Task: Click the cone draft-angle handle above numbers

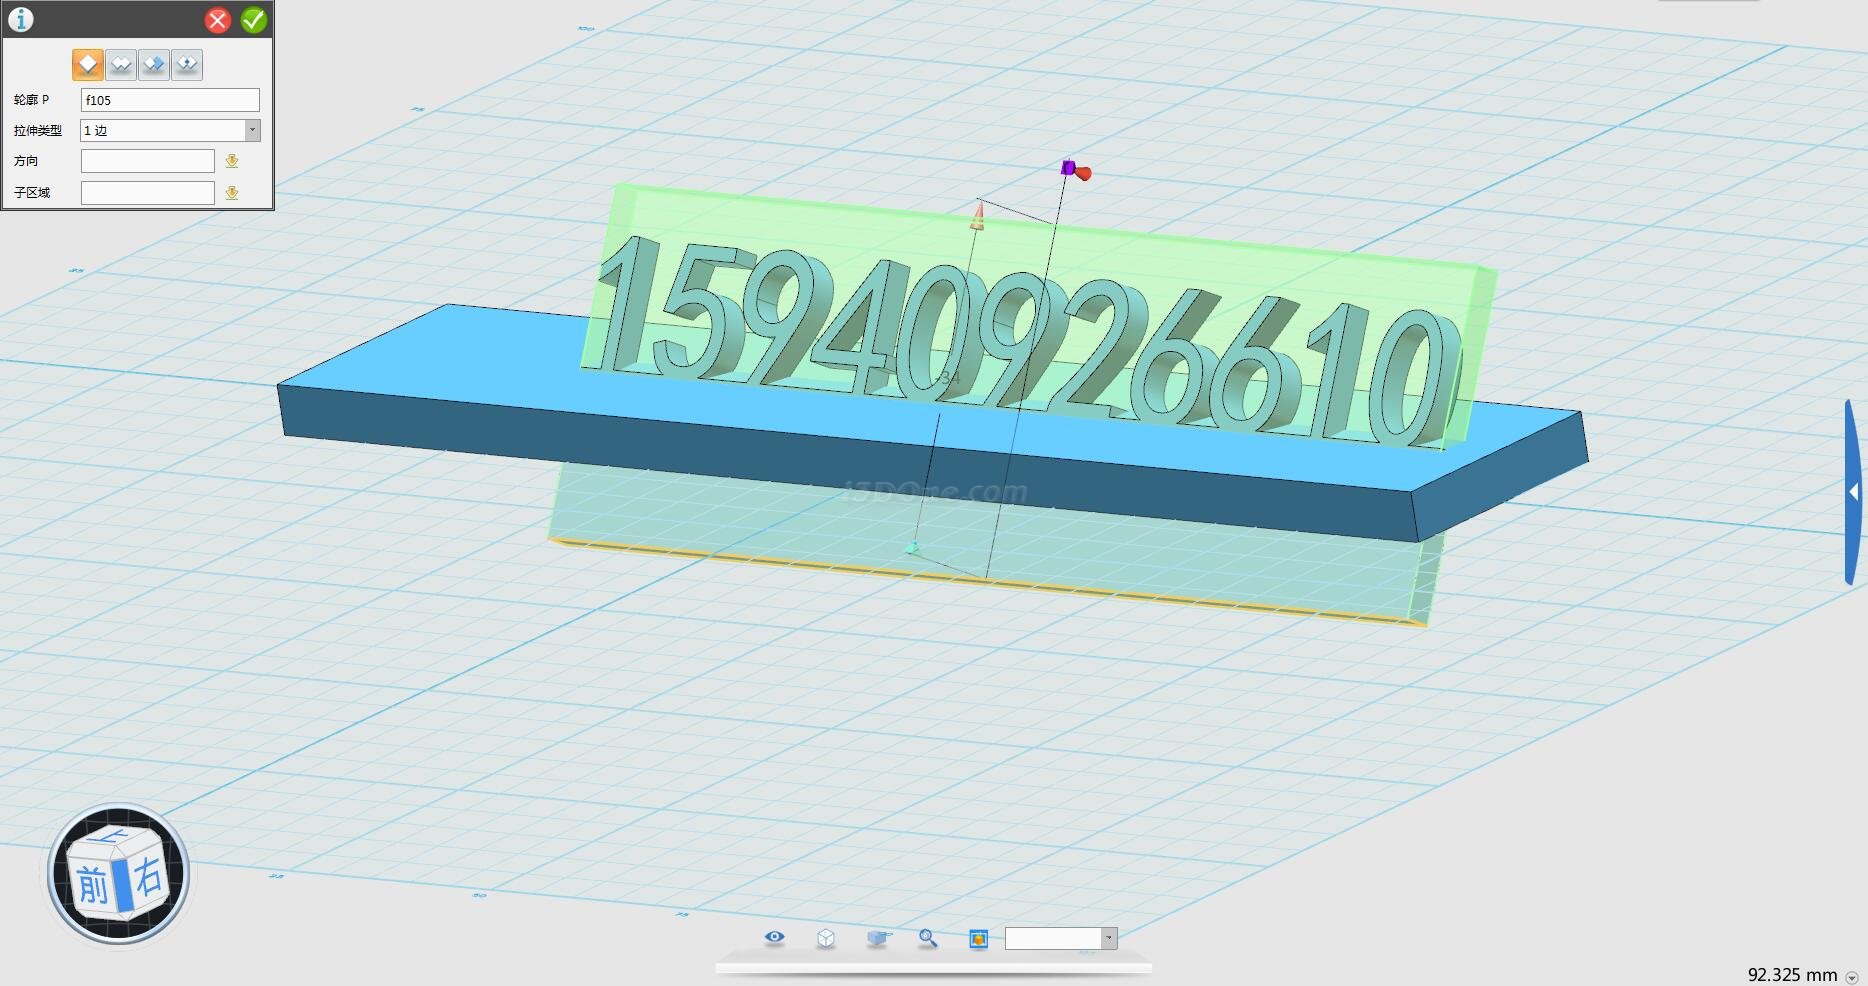Action: [978, 216]
